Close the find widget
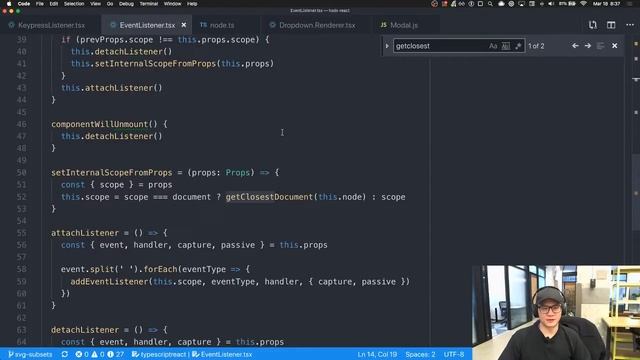 tap(615, 46)
